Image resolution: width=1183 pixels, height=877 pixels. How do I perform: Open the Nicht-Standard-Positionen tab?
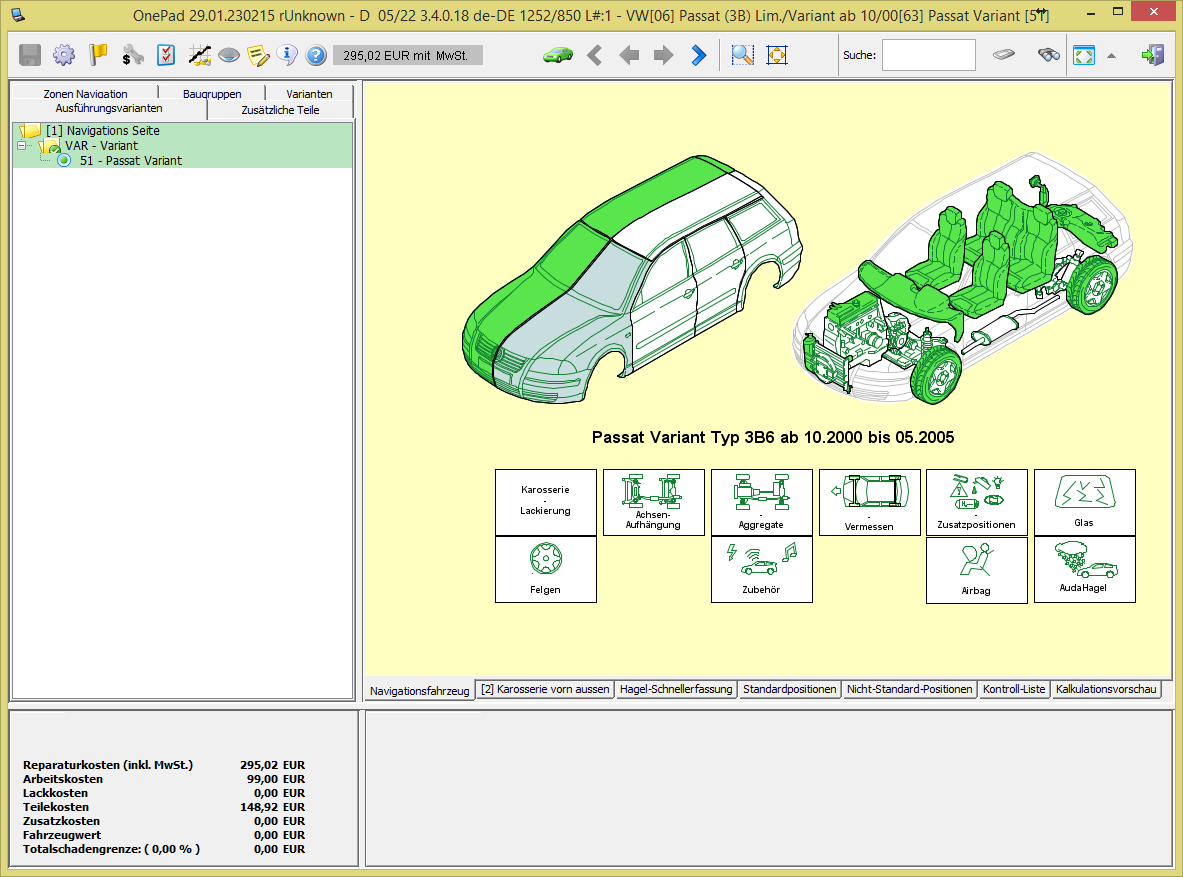click(x=909, y=689)
